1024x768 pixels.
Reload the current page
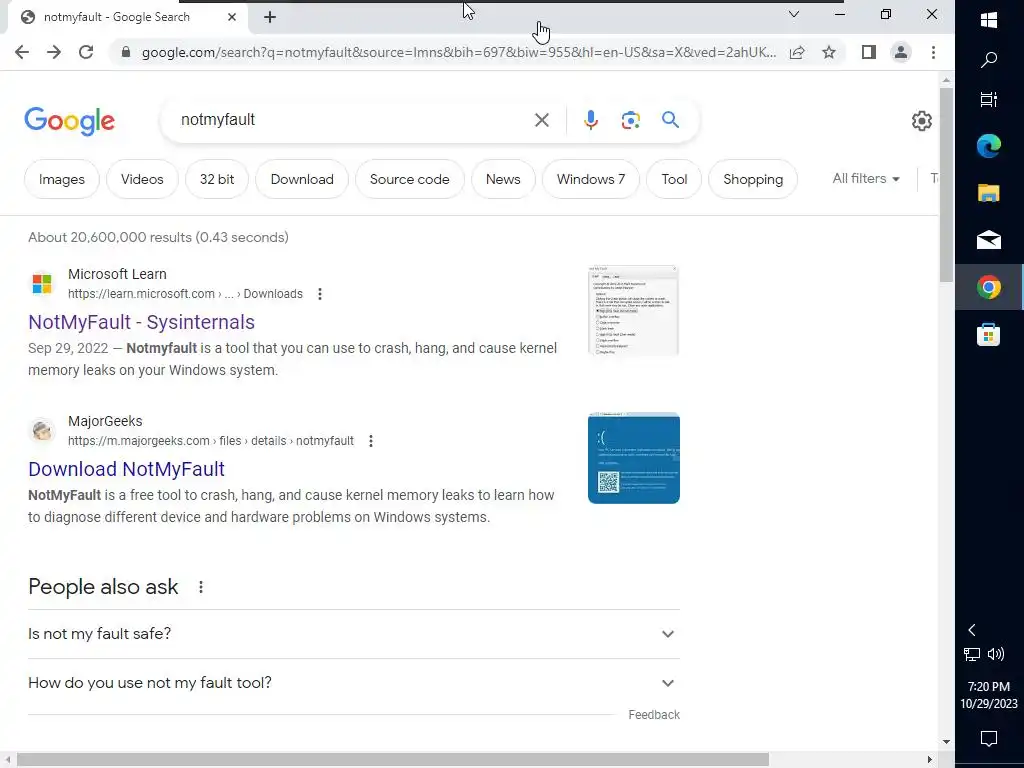point(86,52)
